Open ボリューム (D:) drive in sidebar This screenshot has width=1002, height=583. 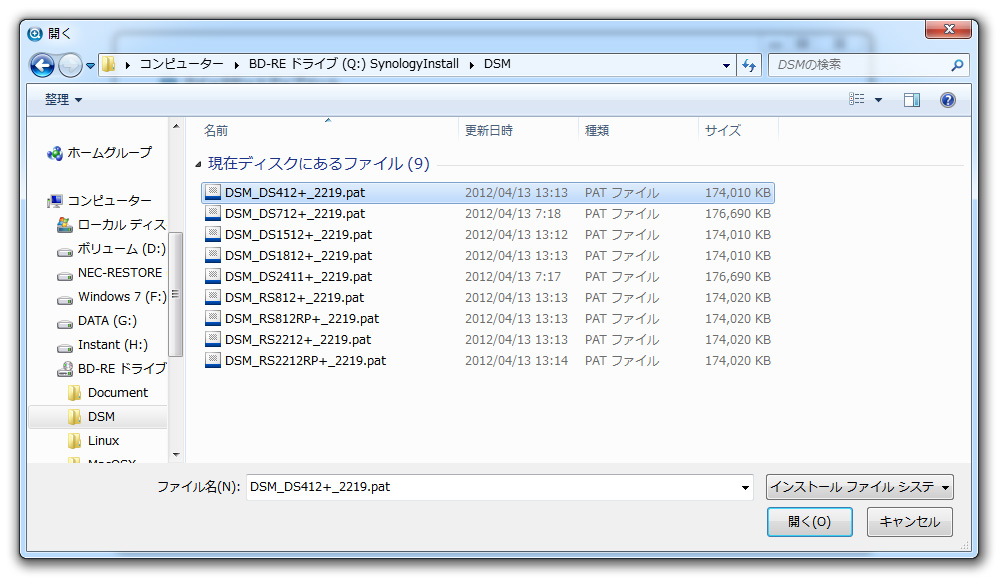[112, 249]
